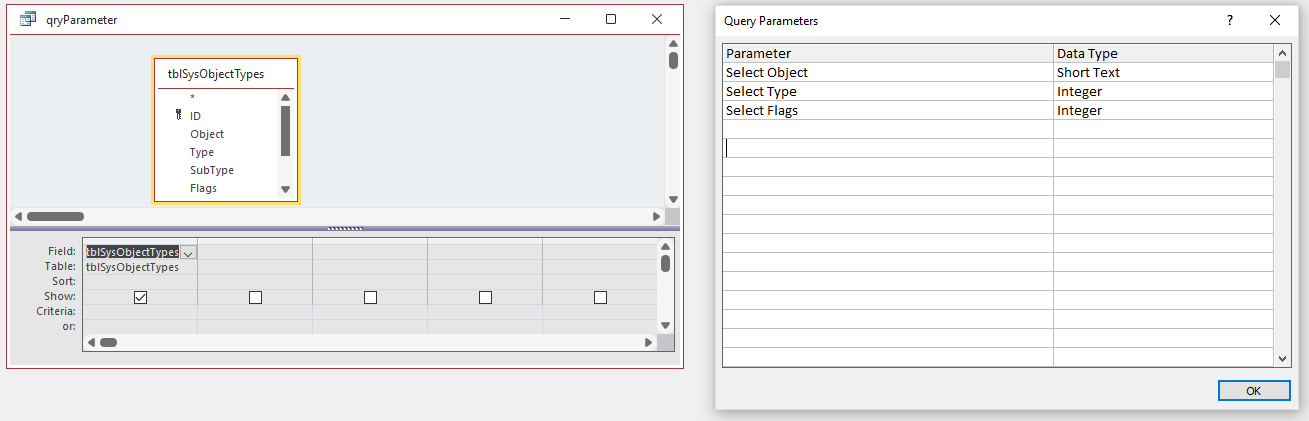Click the qryParameter window icon
1309x421 pixels.
click(28, 19)
